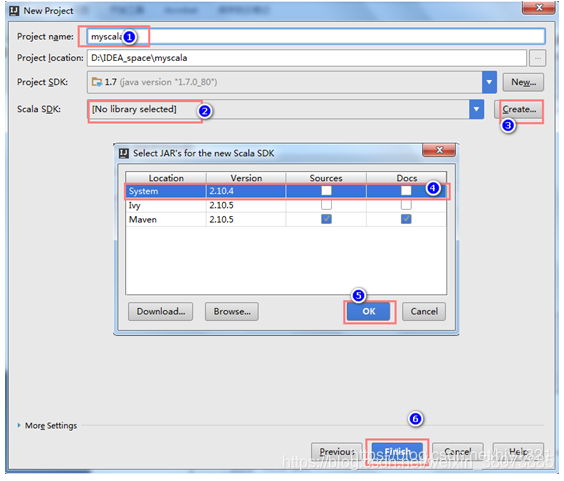The height and width of the screenshot is (481, 564).
Task: Expand More Settings section
Action: pyautogui.click(x=47, y=426)
